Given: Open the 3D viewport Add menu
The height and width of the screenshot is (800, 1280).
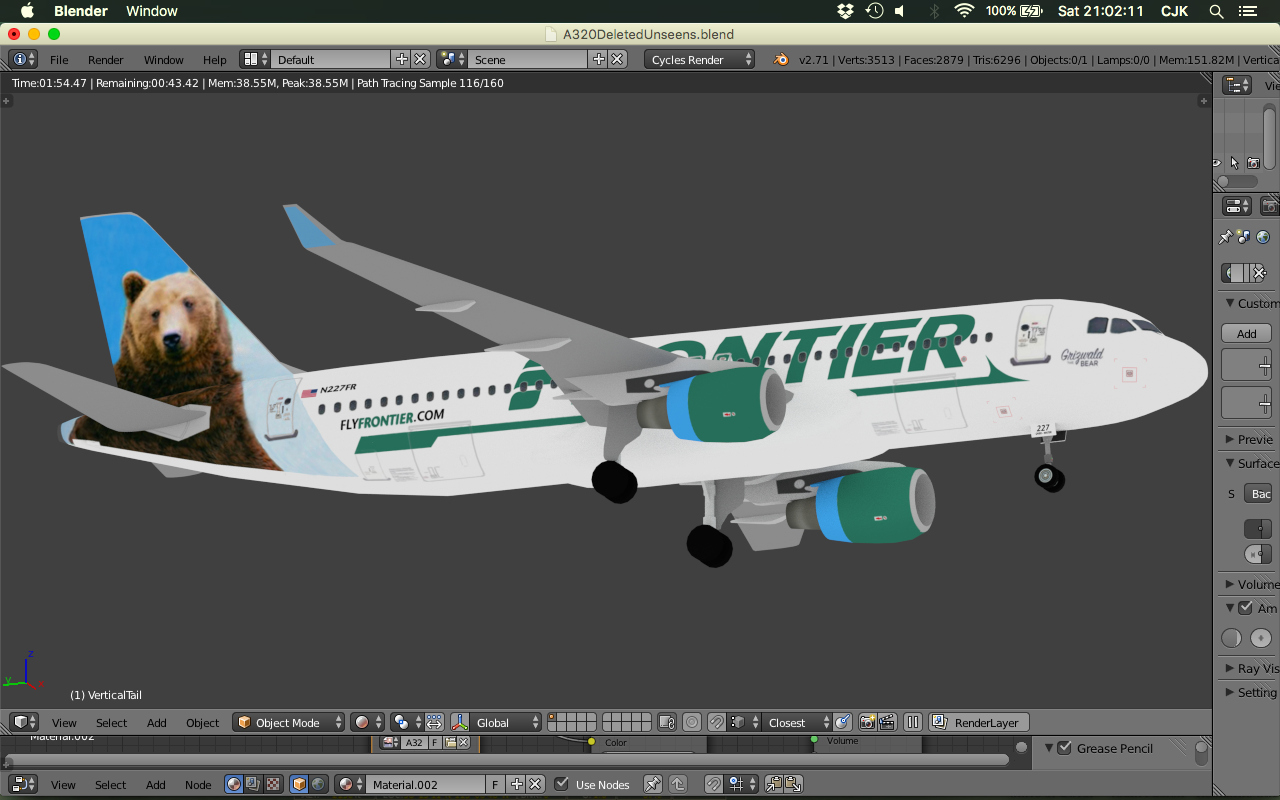Looking at the screenshot, I should click(157, 723).
